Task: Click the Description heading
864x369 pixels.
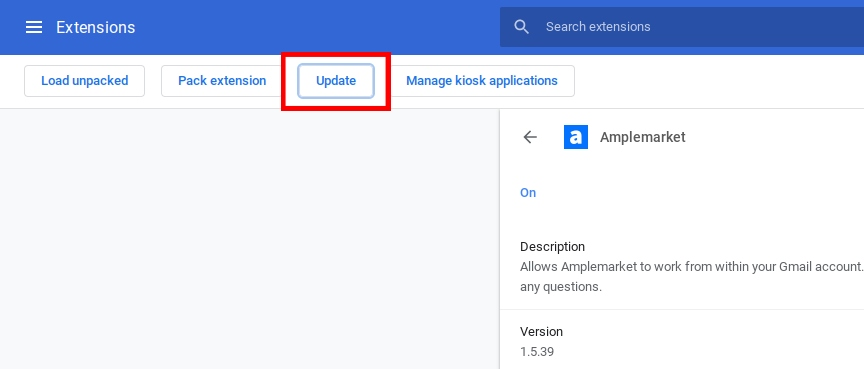Action: click(552, 246)
